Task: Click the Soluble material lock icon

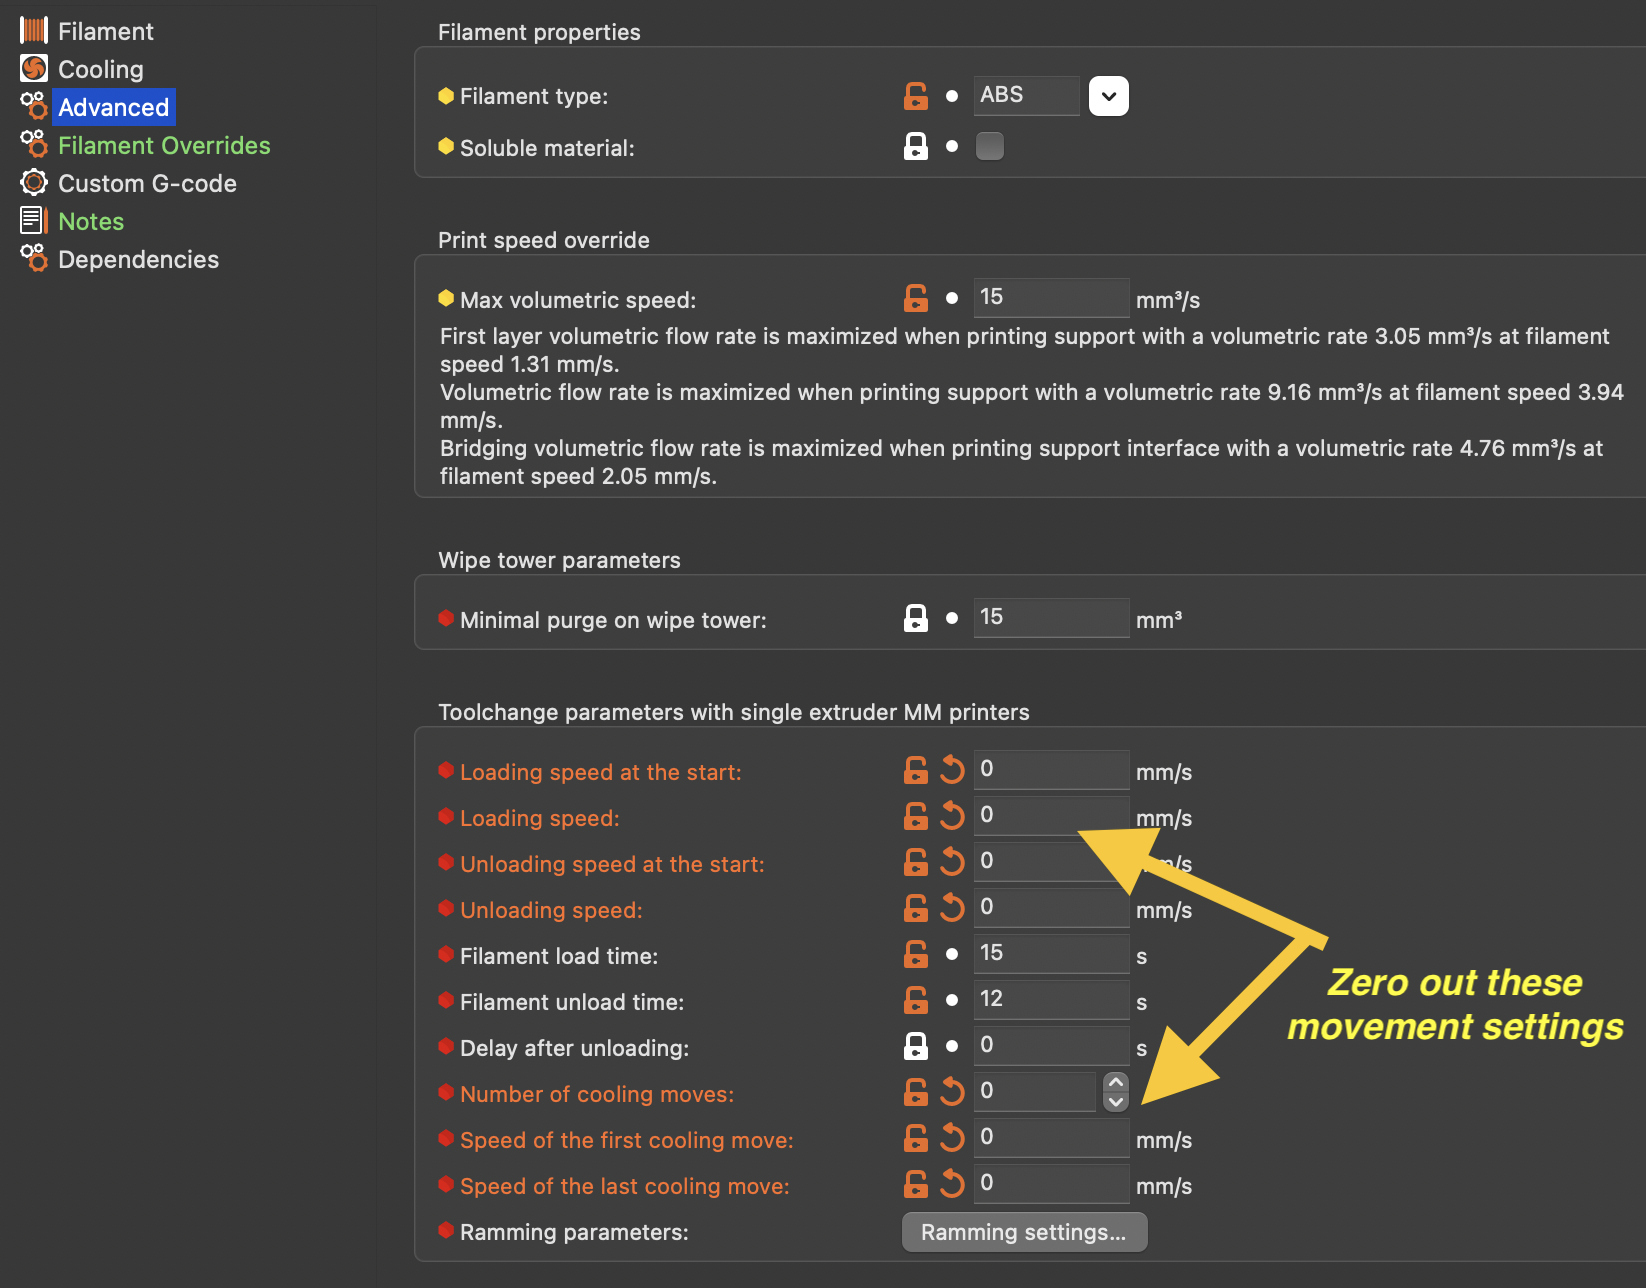Action: coord(916,147)
